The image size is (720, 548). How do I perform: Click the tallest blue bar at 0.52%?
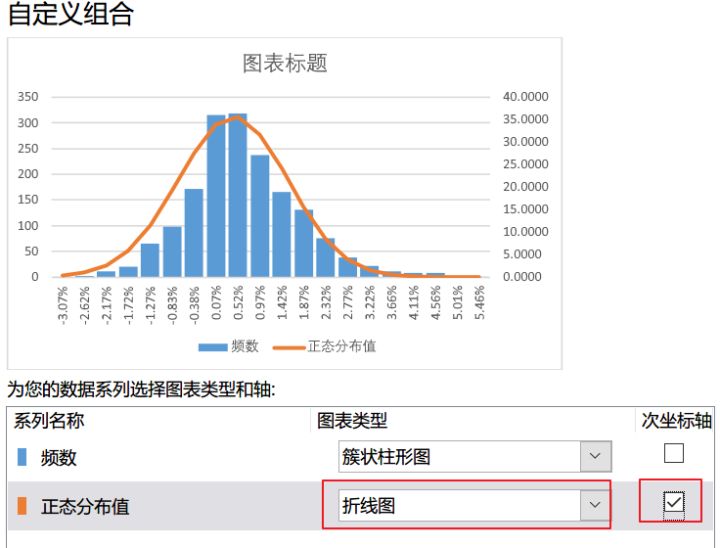pos(238,196)
